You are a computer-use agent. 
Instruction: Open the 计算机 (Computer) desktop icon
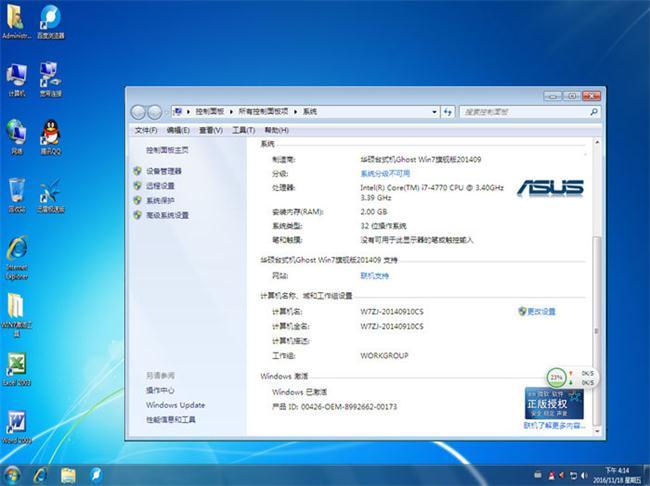(17, 77)
